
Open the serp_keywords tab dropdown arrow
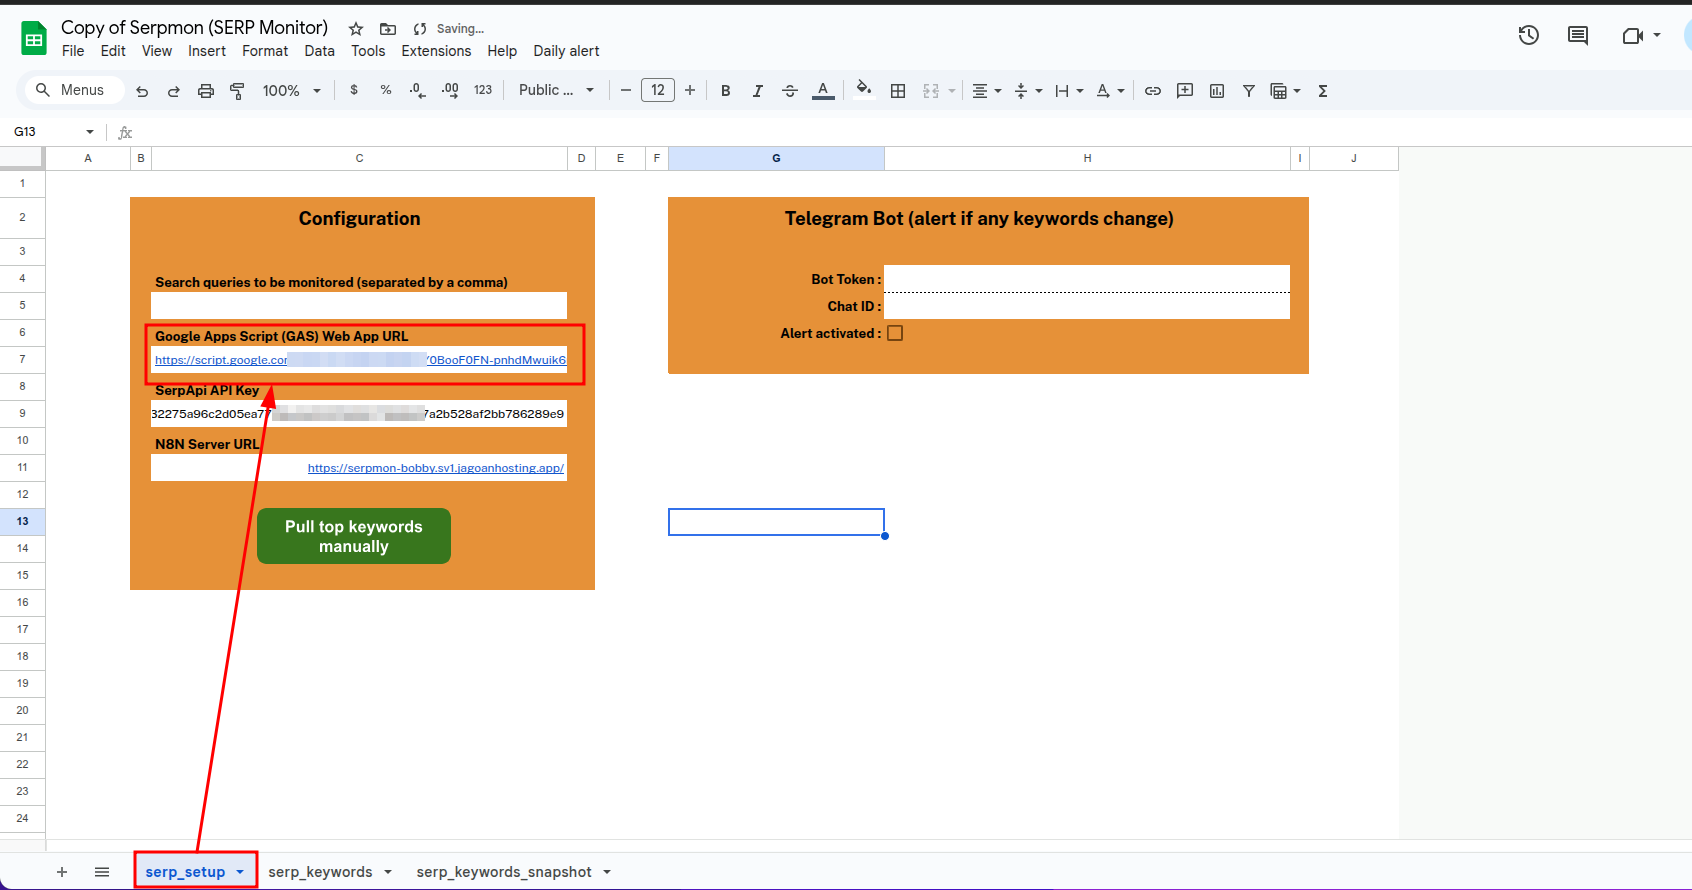(x=388, y=872)
